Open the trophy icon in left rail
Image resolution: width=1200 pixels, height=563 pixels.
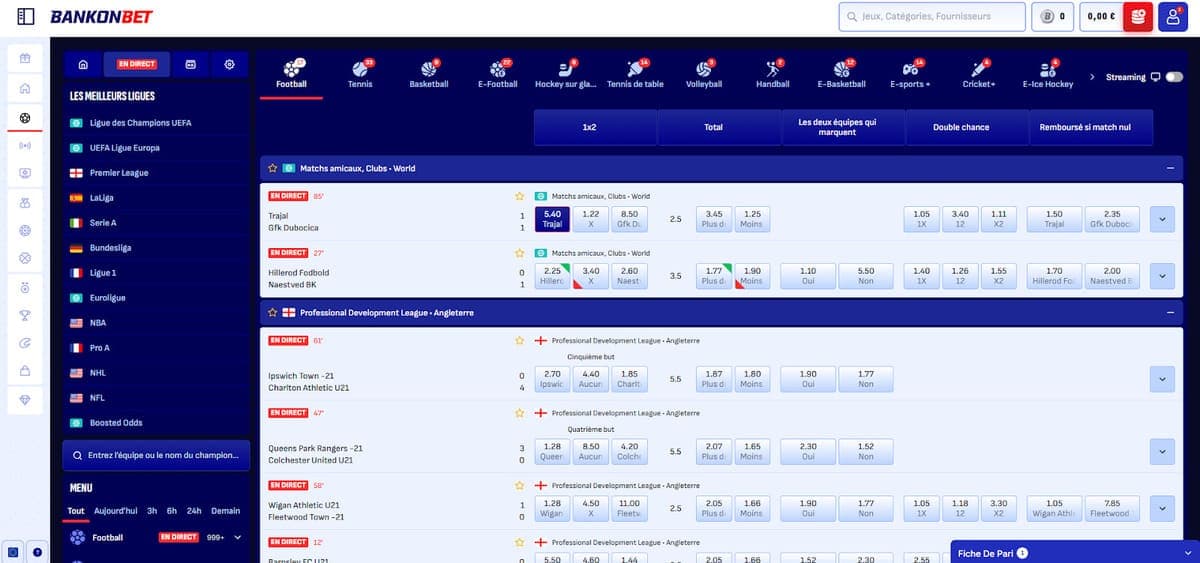coord(25,315)
